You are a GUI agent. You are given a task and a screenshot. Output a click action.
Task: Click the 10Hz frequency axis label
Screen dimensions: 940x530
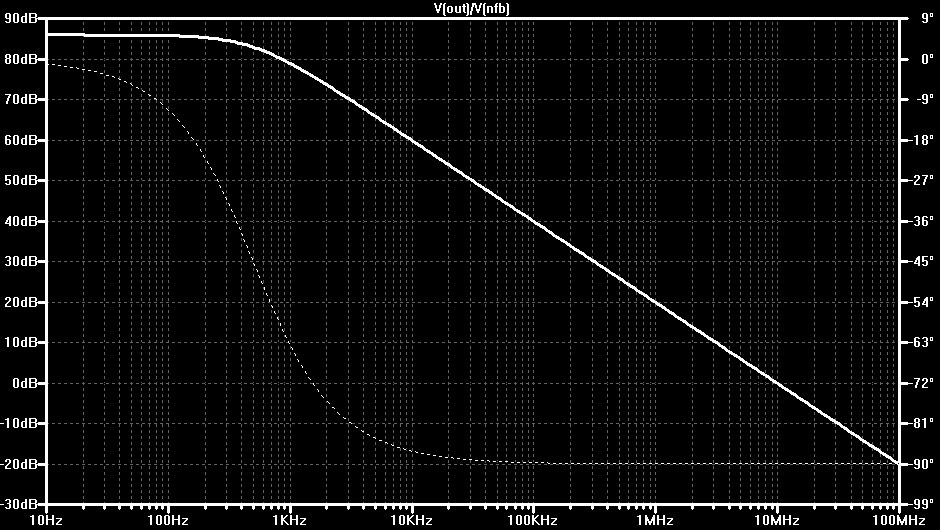[x=46, y=520]
